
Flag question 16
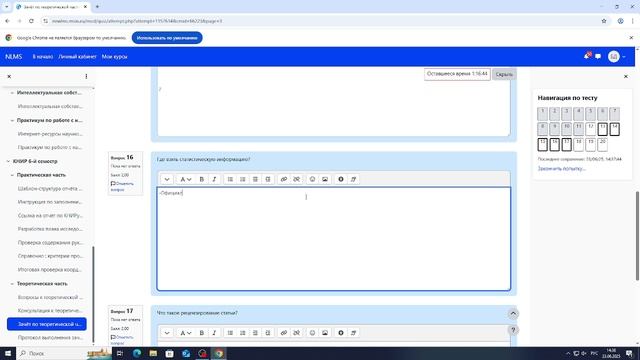pos(122,187)
